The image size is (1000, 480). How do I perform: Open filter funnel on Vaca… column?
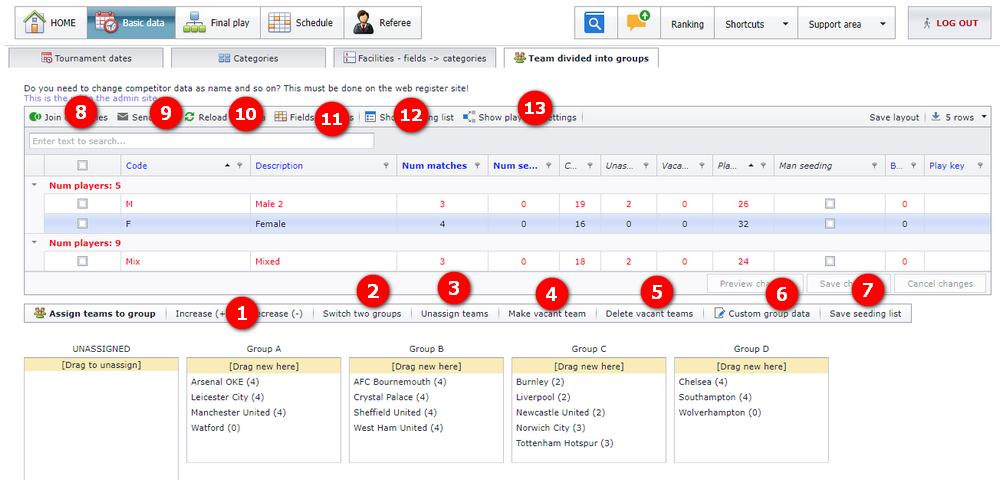click(x=701, y=166)
